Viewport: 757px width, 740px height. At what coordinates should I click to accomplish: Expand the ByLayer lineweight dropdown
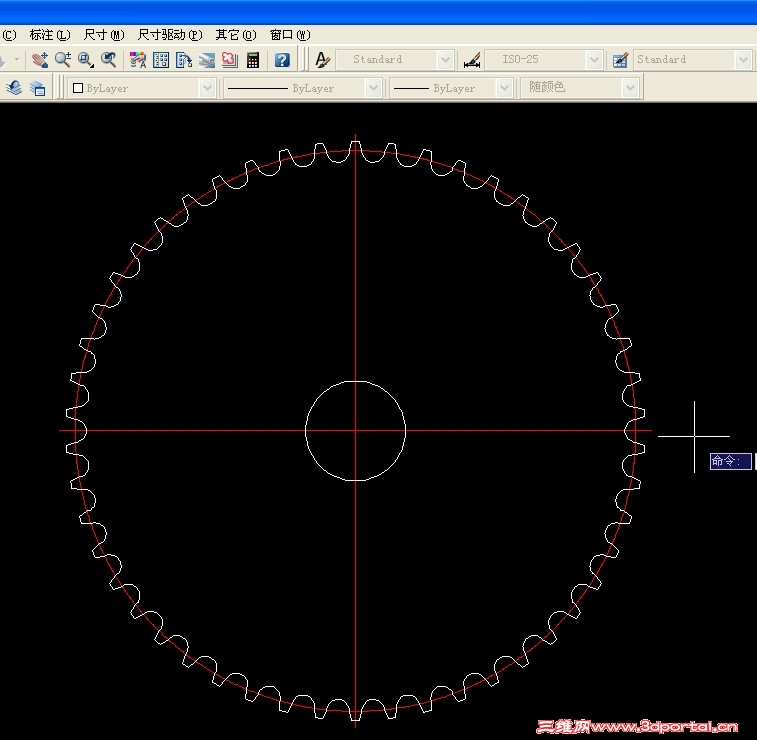pos(504,88)
